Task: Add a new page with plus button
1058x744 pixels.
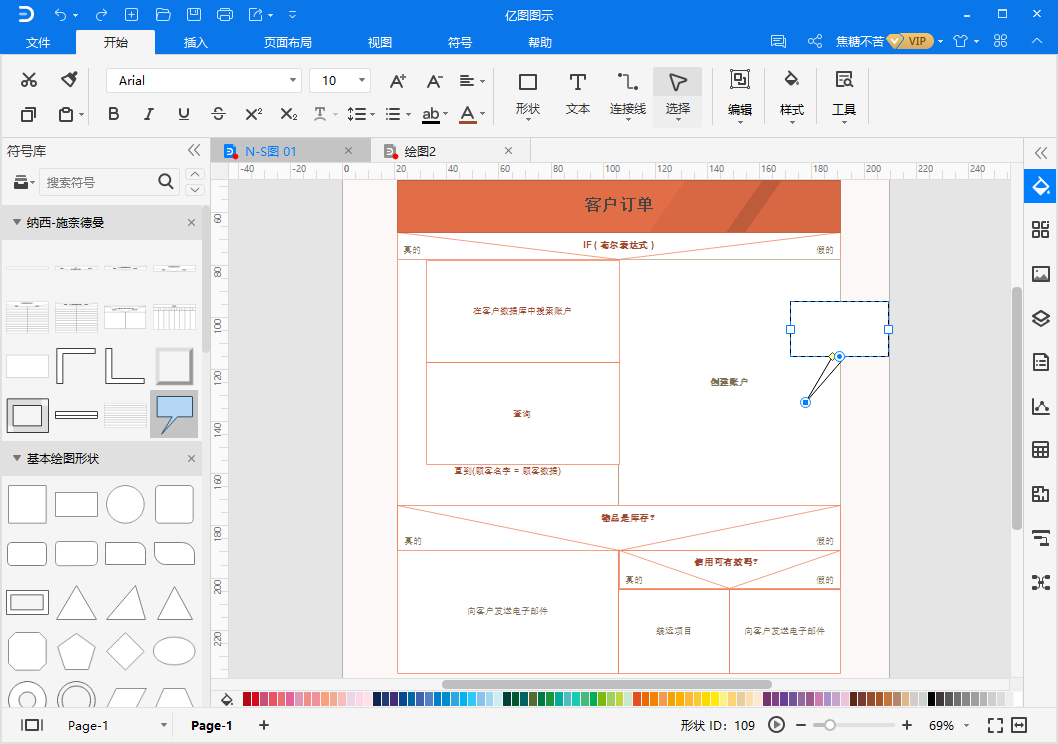Action: click(x=264, y=725)
